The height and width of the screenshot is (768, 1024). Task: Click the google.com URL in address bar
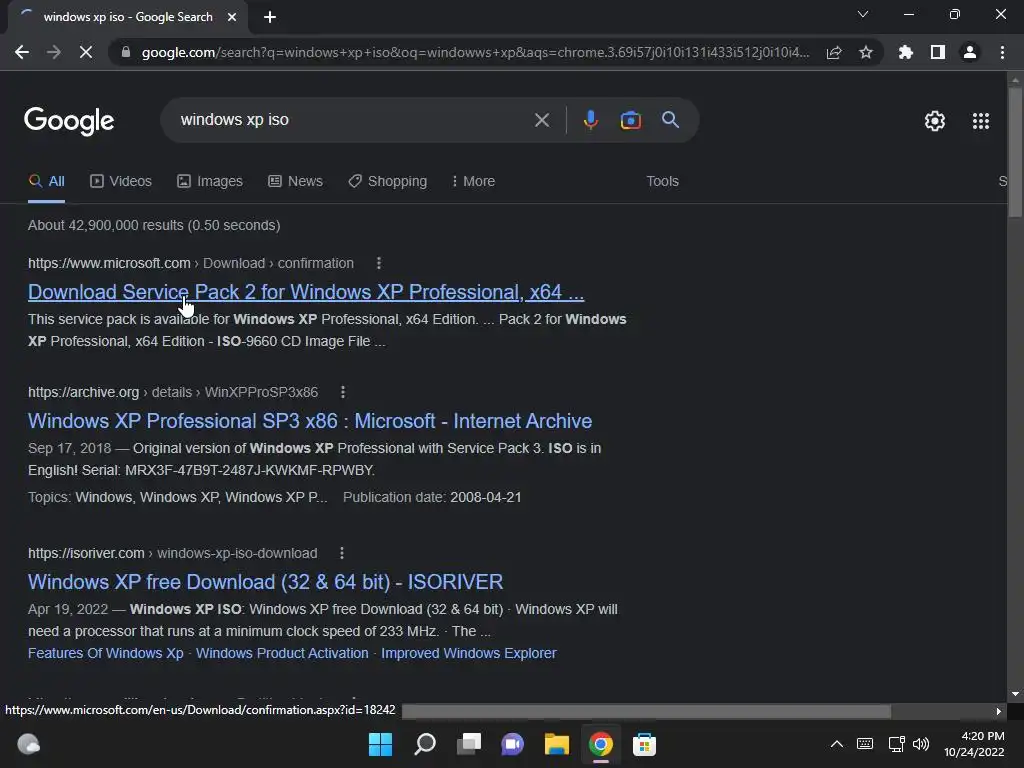pyautogui.click(x=475, y=52)
